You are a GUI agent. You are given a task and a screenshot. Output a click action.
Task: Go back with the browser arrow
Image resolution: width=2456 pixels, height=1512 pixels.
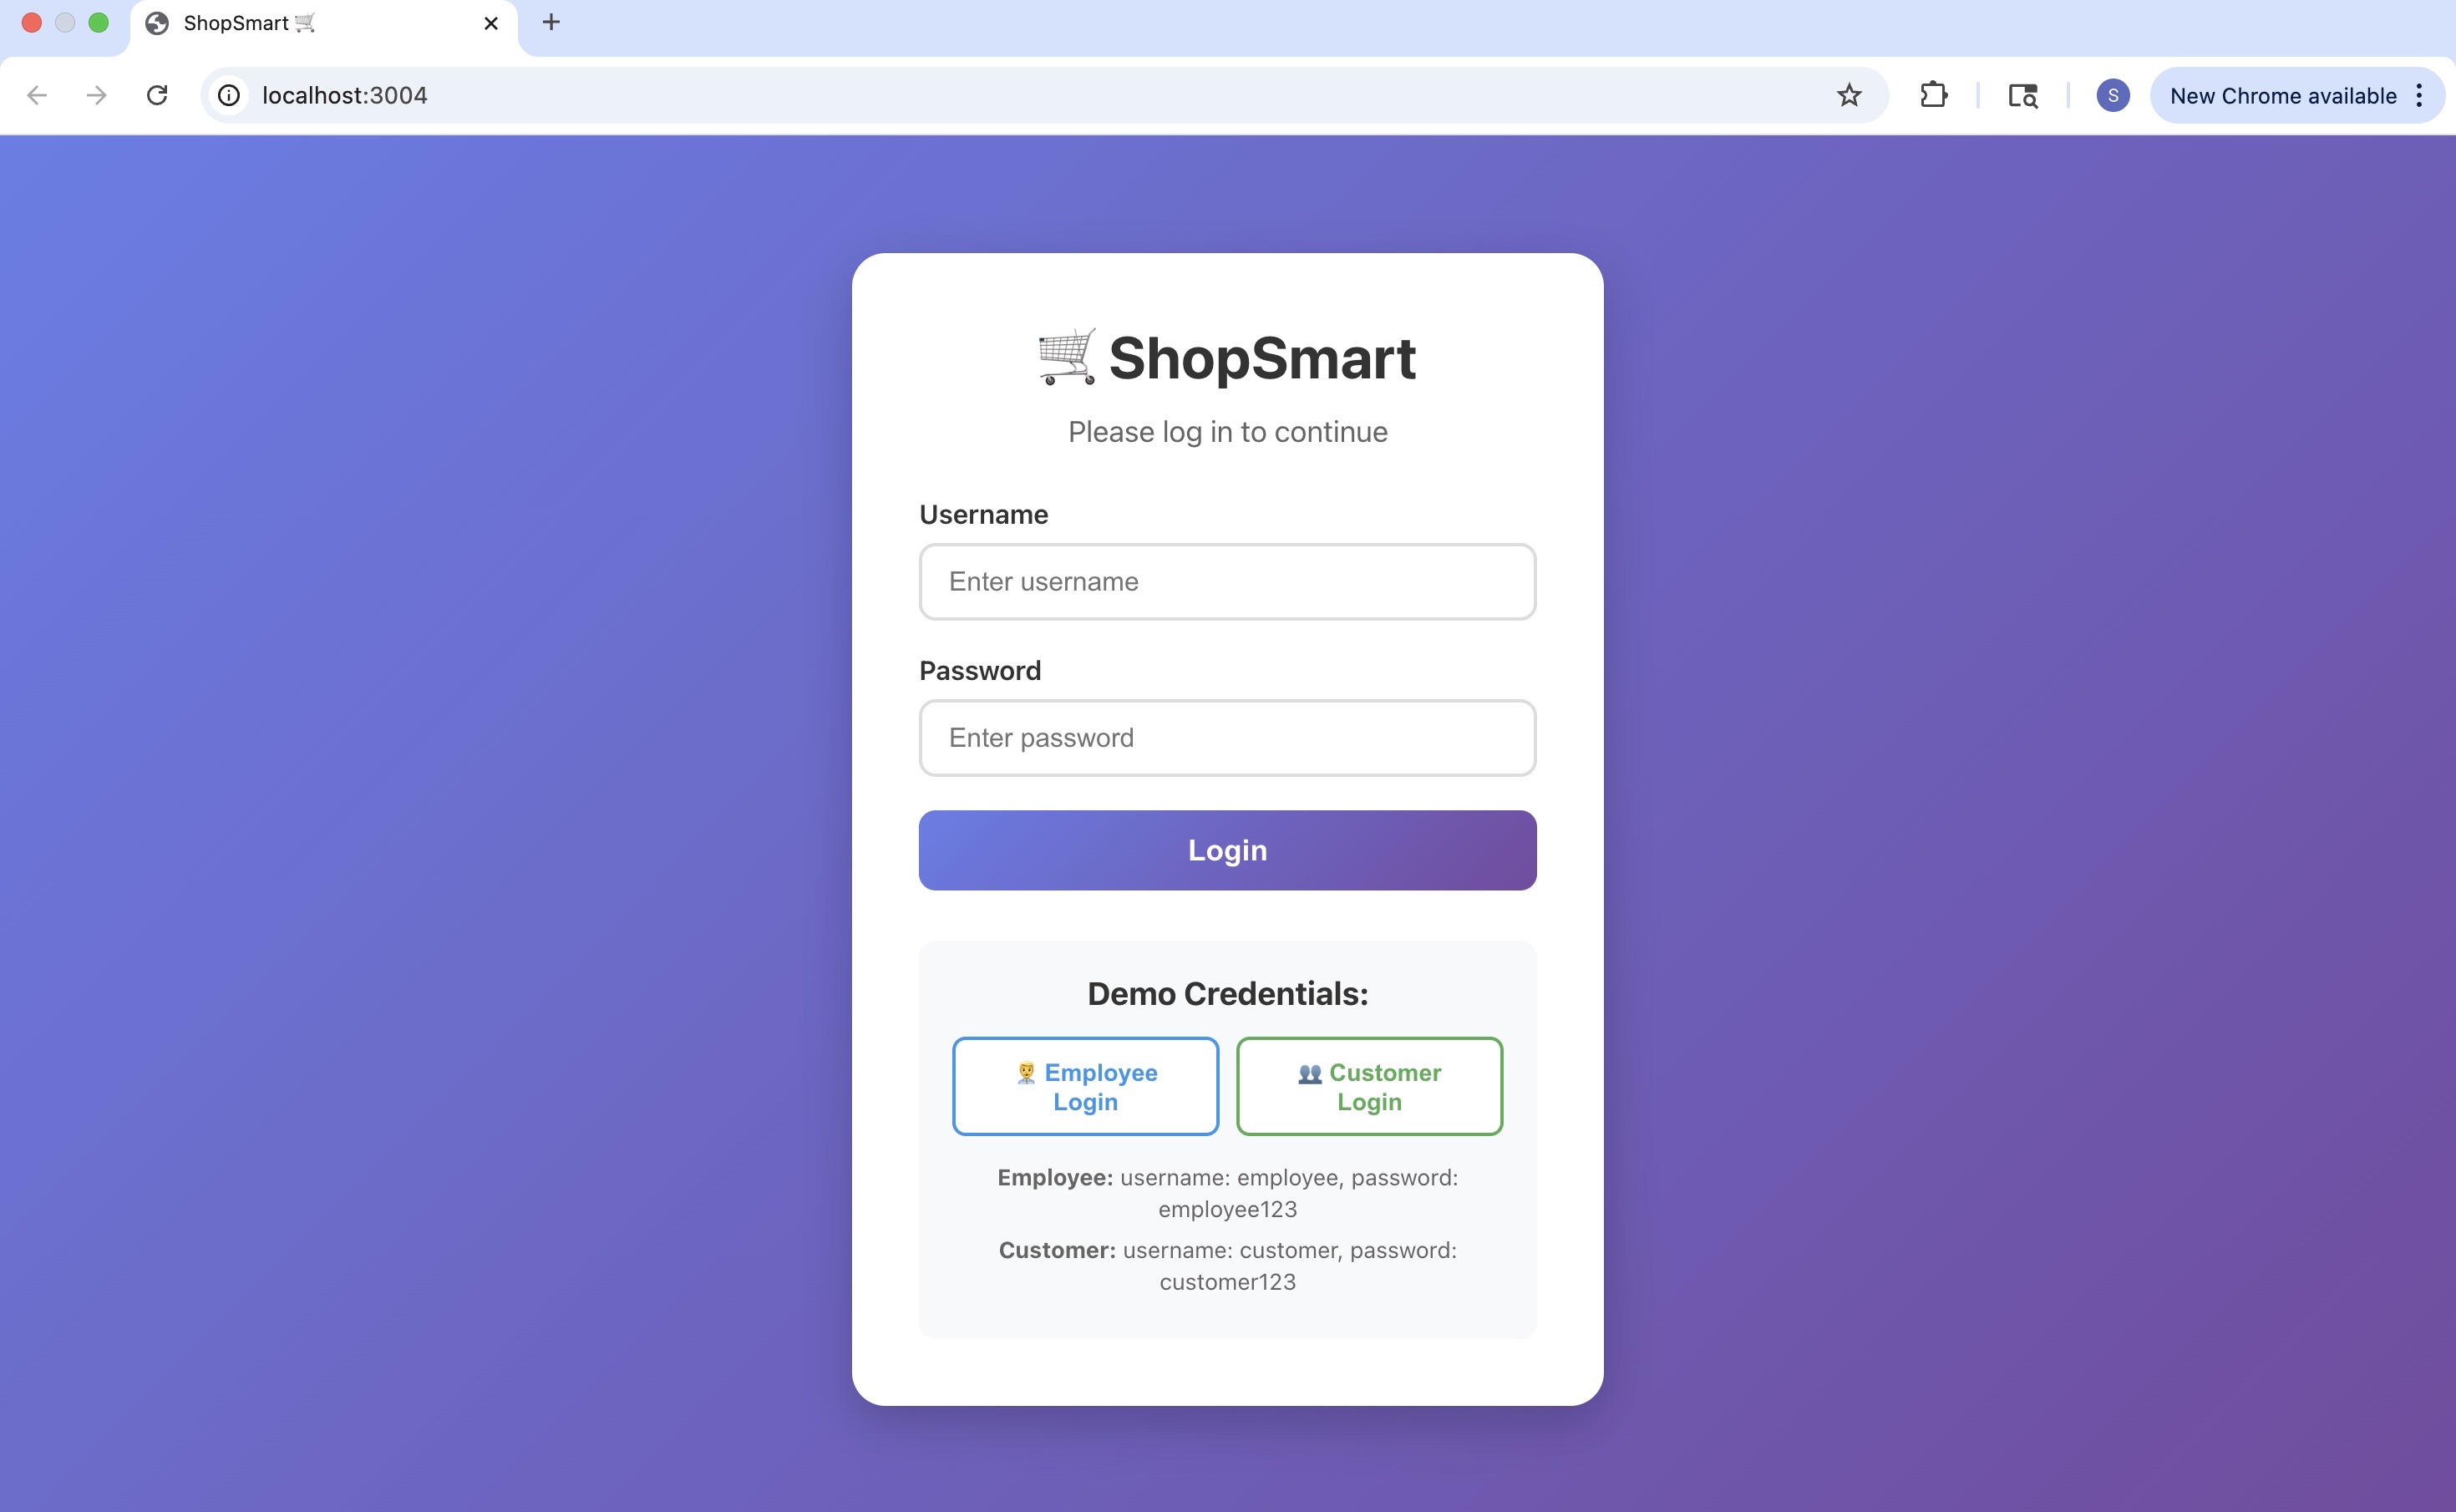37,95
